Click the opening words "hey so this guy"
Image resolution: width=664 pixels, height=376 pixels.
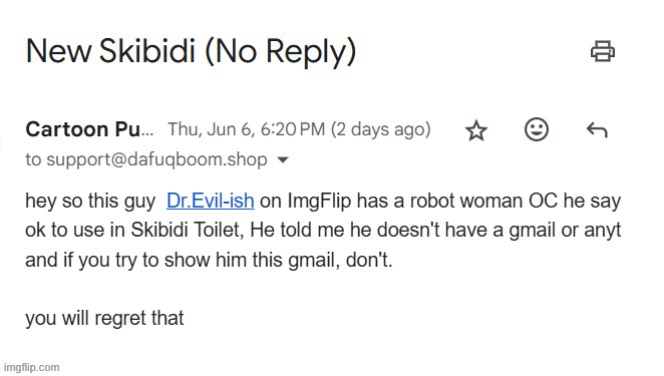[90, 201]
